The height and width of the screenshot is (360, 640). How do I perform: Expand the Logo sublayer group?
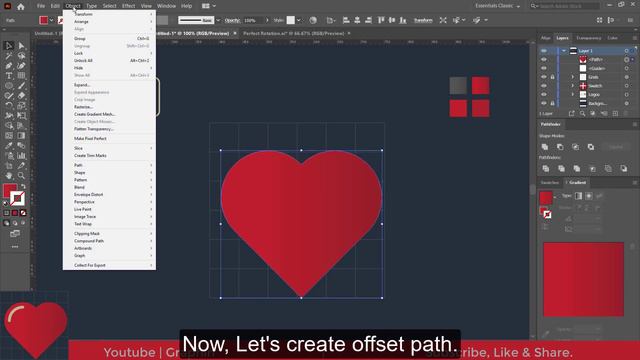pos(572,94)
